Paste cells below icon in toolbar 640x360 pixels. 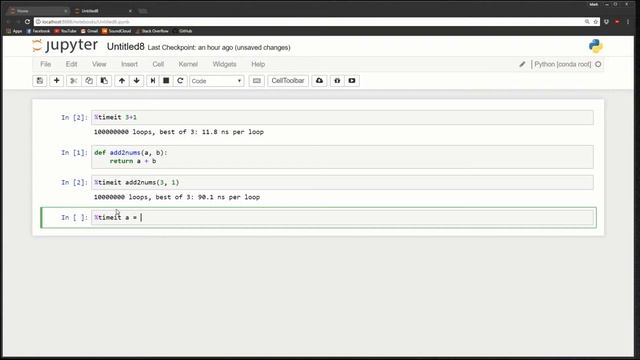(x=104, y=81)
